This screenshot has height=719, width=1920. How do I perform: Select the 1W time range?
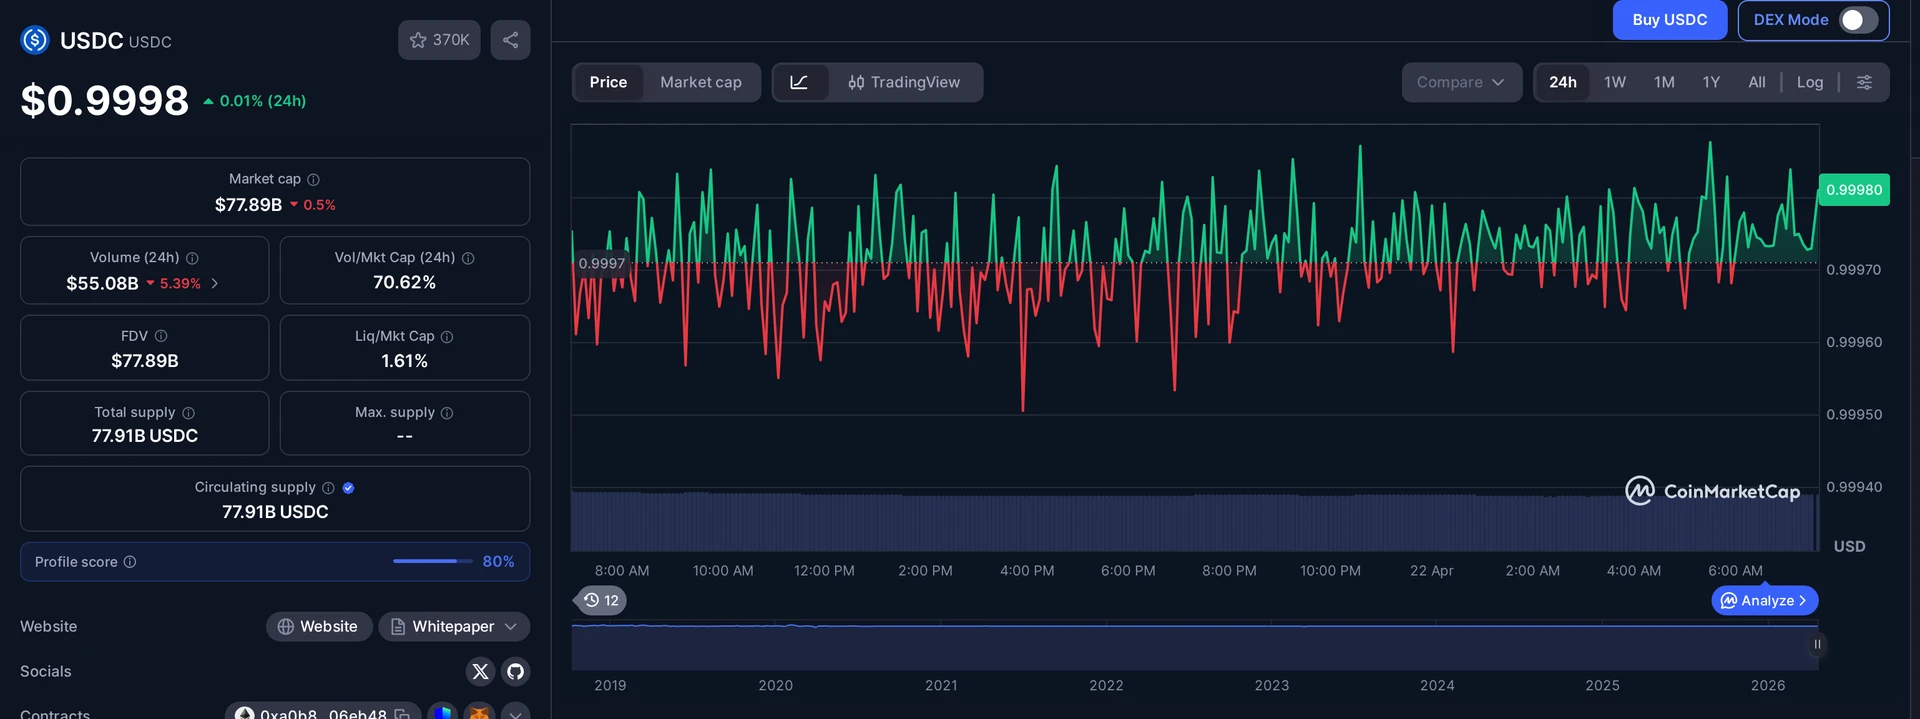pyautogui.click(x=1615, y=82)
